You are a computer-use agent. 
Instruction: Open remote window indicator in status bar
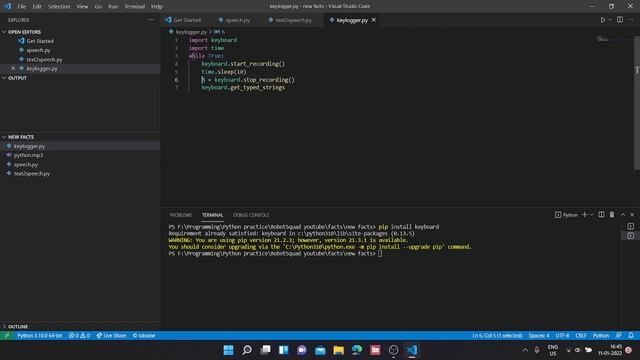(7, 336)
